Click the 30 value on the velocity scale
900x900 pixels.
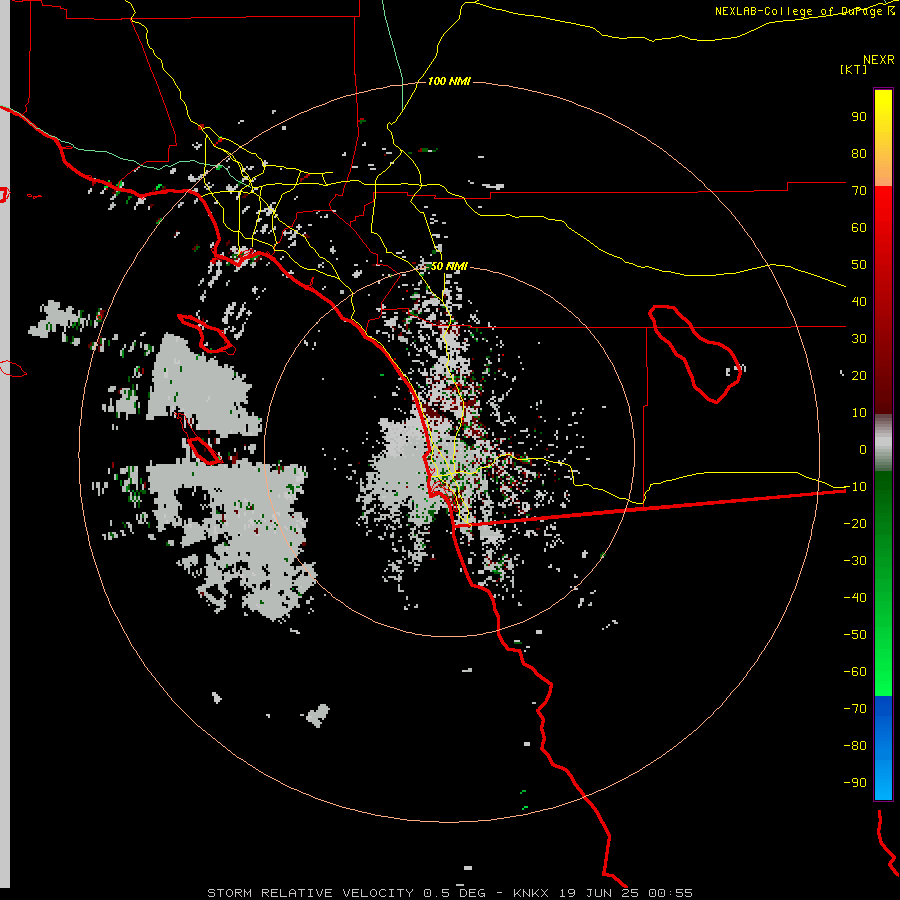point(859,339)
